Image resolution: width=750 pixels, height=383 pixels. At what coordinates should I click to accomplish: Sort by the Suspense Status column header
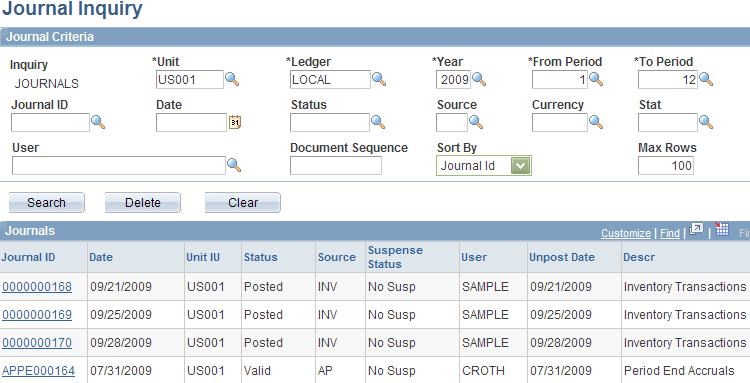(395, 257)
